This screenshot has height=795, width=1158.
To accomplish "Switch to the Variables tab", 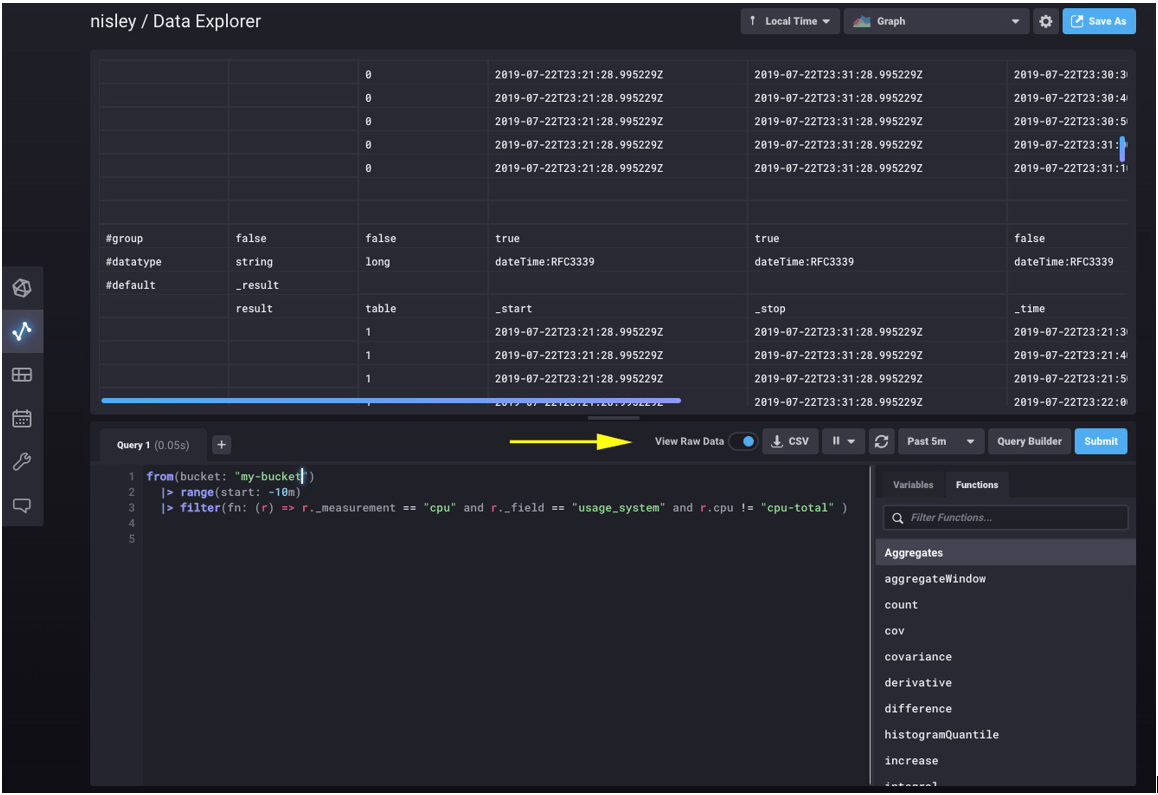I will point(912,485).
